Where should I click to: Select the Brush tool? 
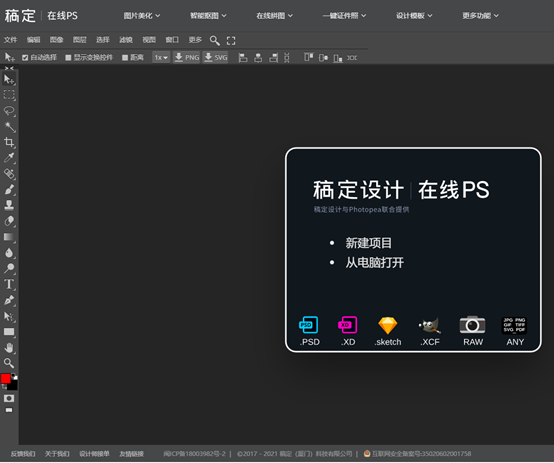(9, 189)
